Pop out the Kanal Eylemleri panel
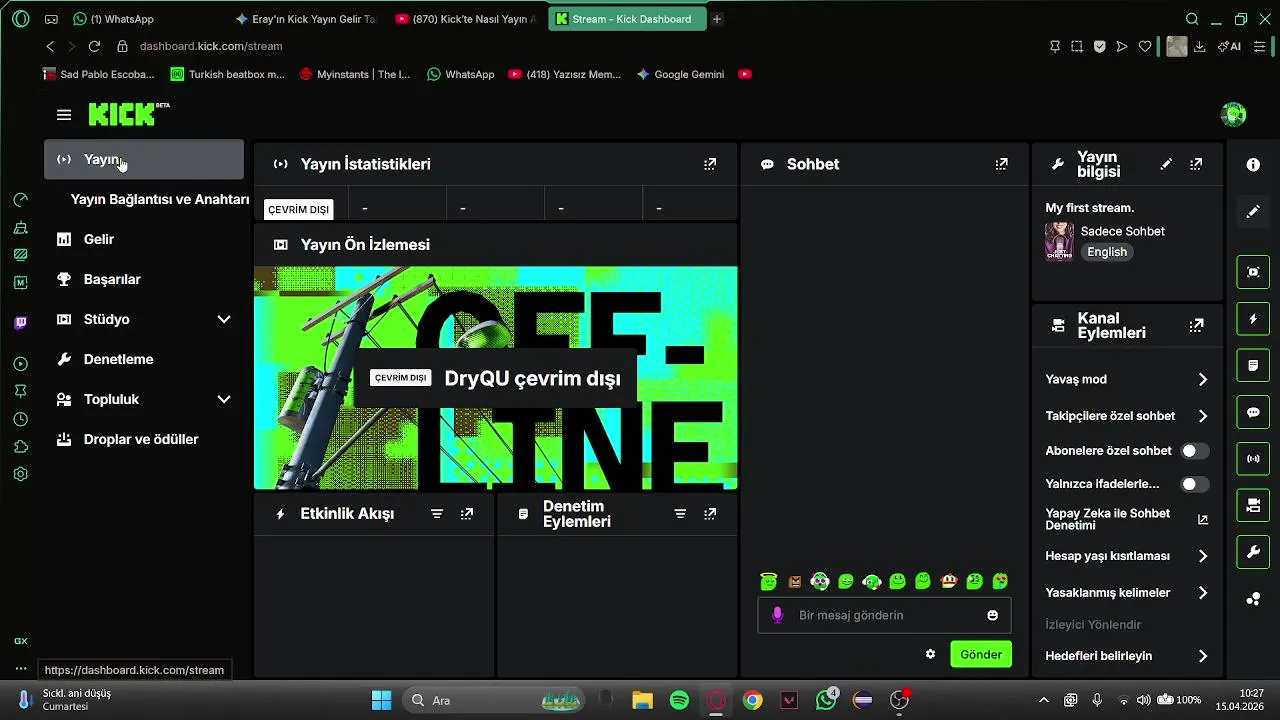The image size is (1280, 720). click(x=1196, y=325)
